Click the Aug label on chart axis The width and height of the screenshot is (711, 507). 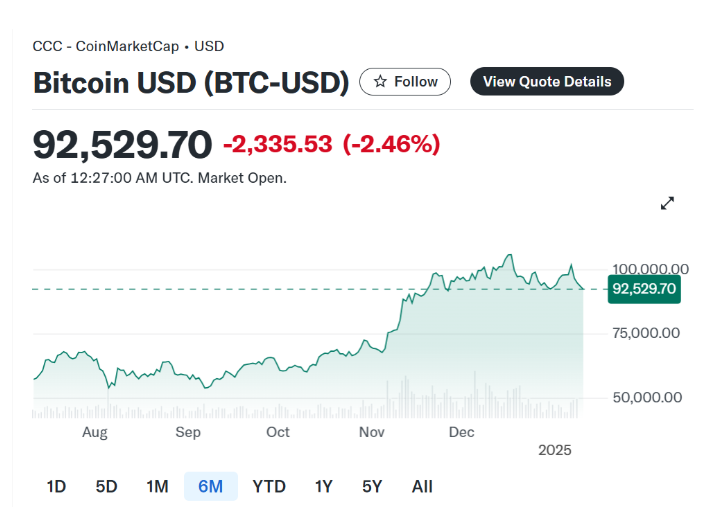click(94, 432)
